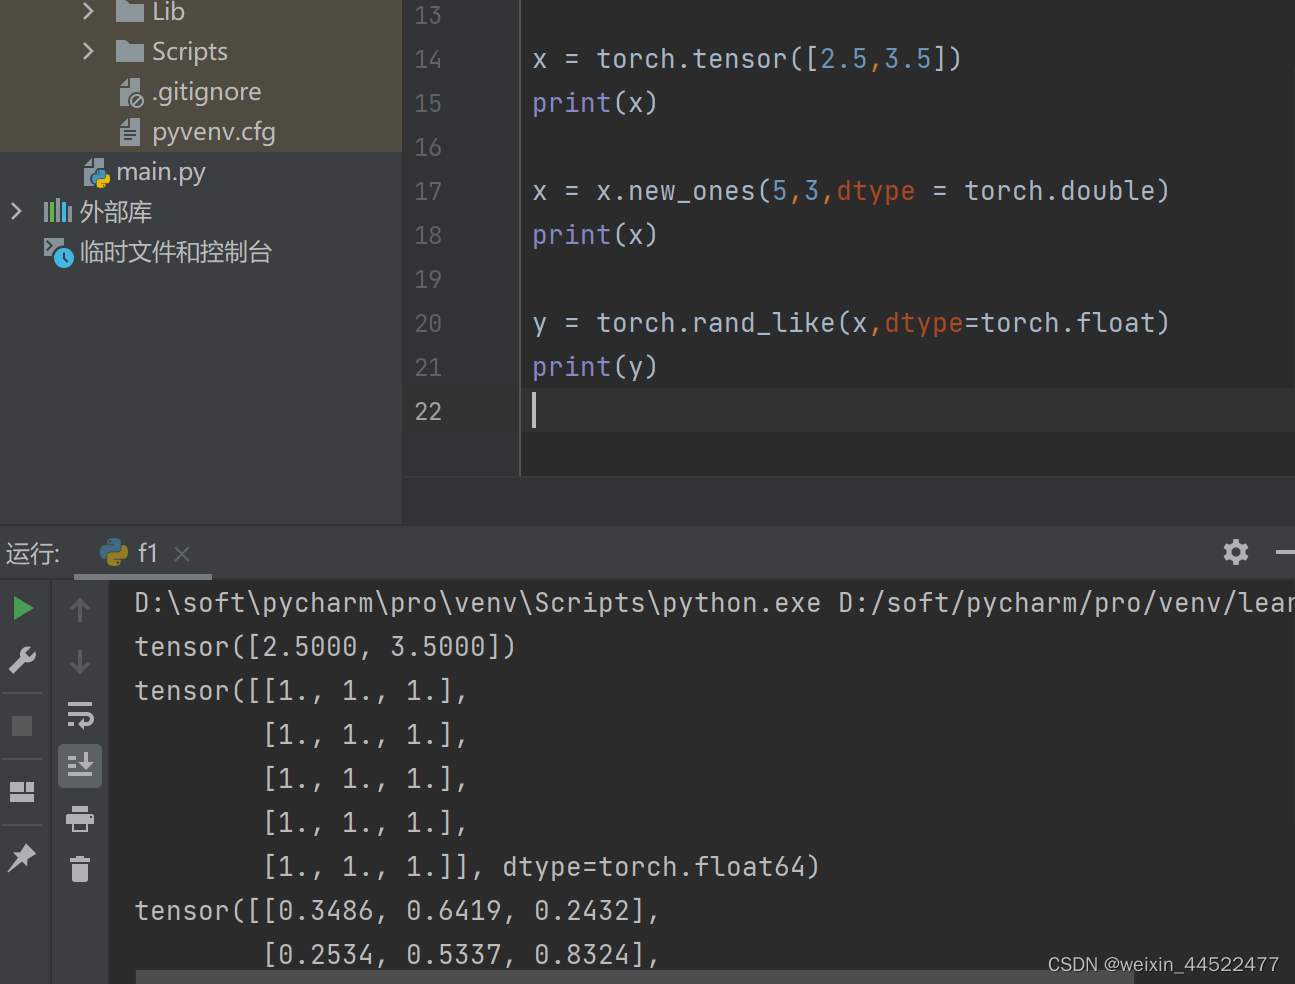Pin the run tab
The height and width of the screenshot is (984, 1295).
tap(22, 857)
